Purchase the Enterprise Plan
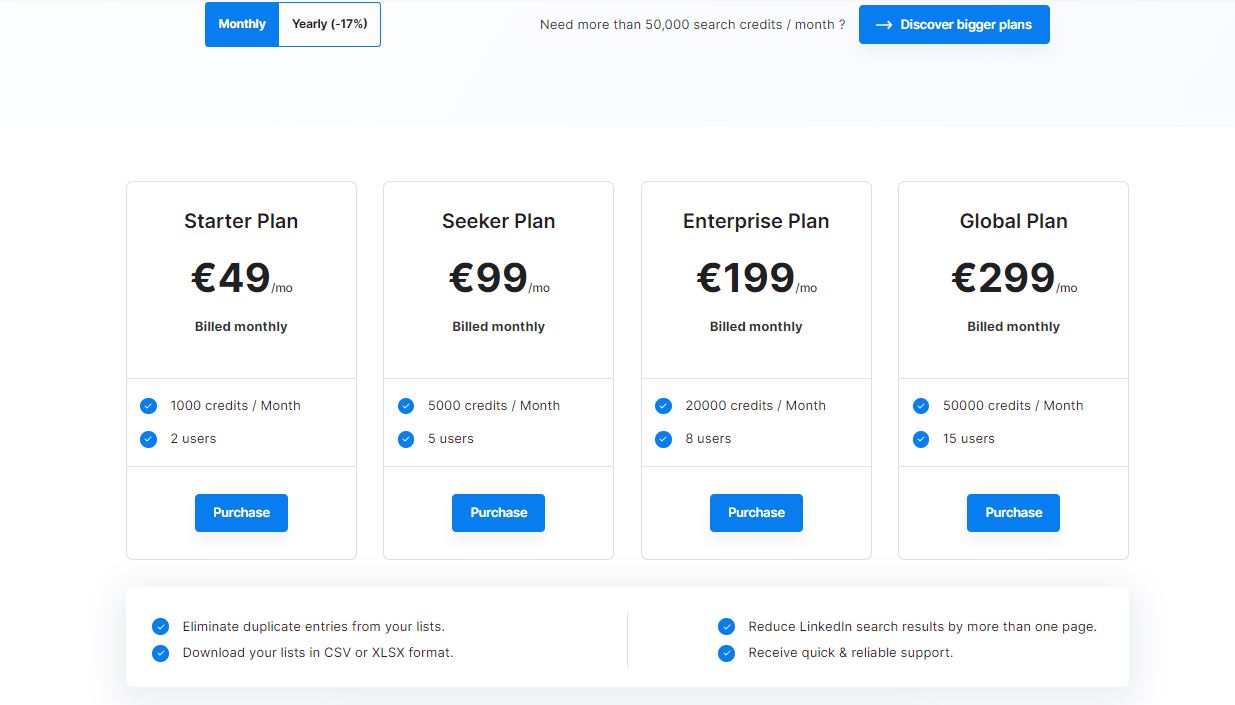1235x705 pixels. click(756, 513)
